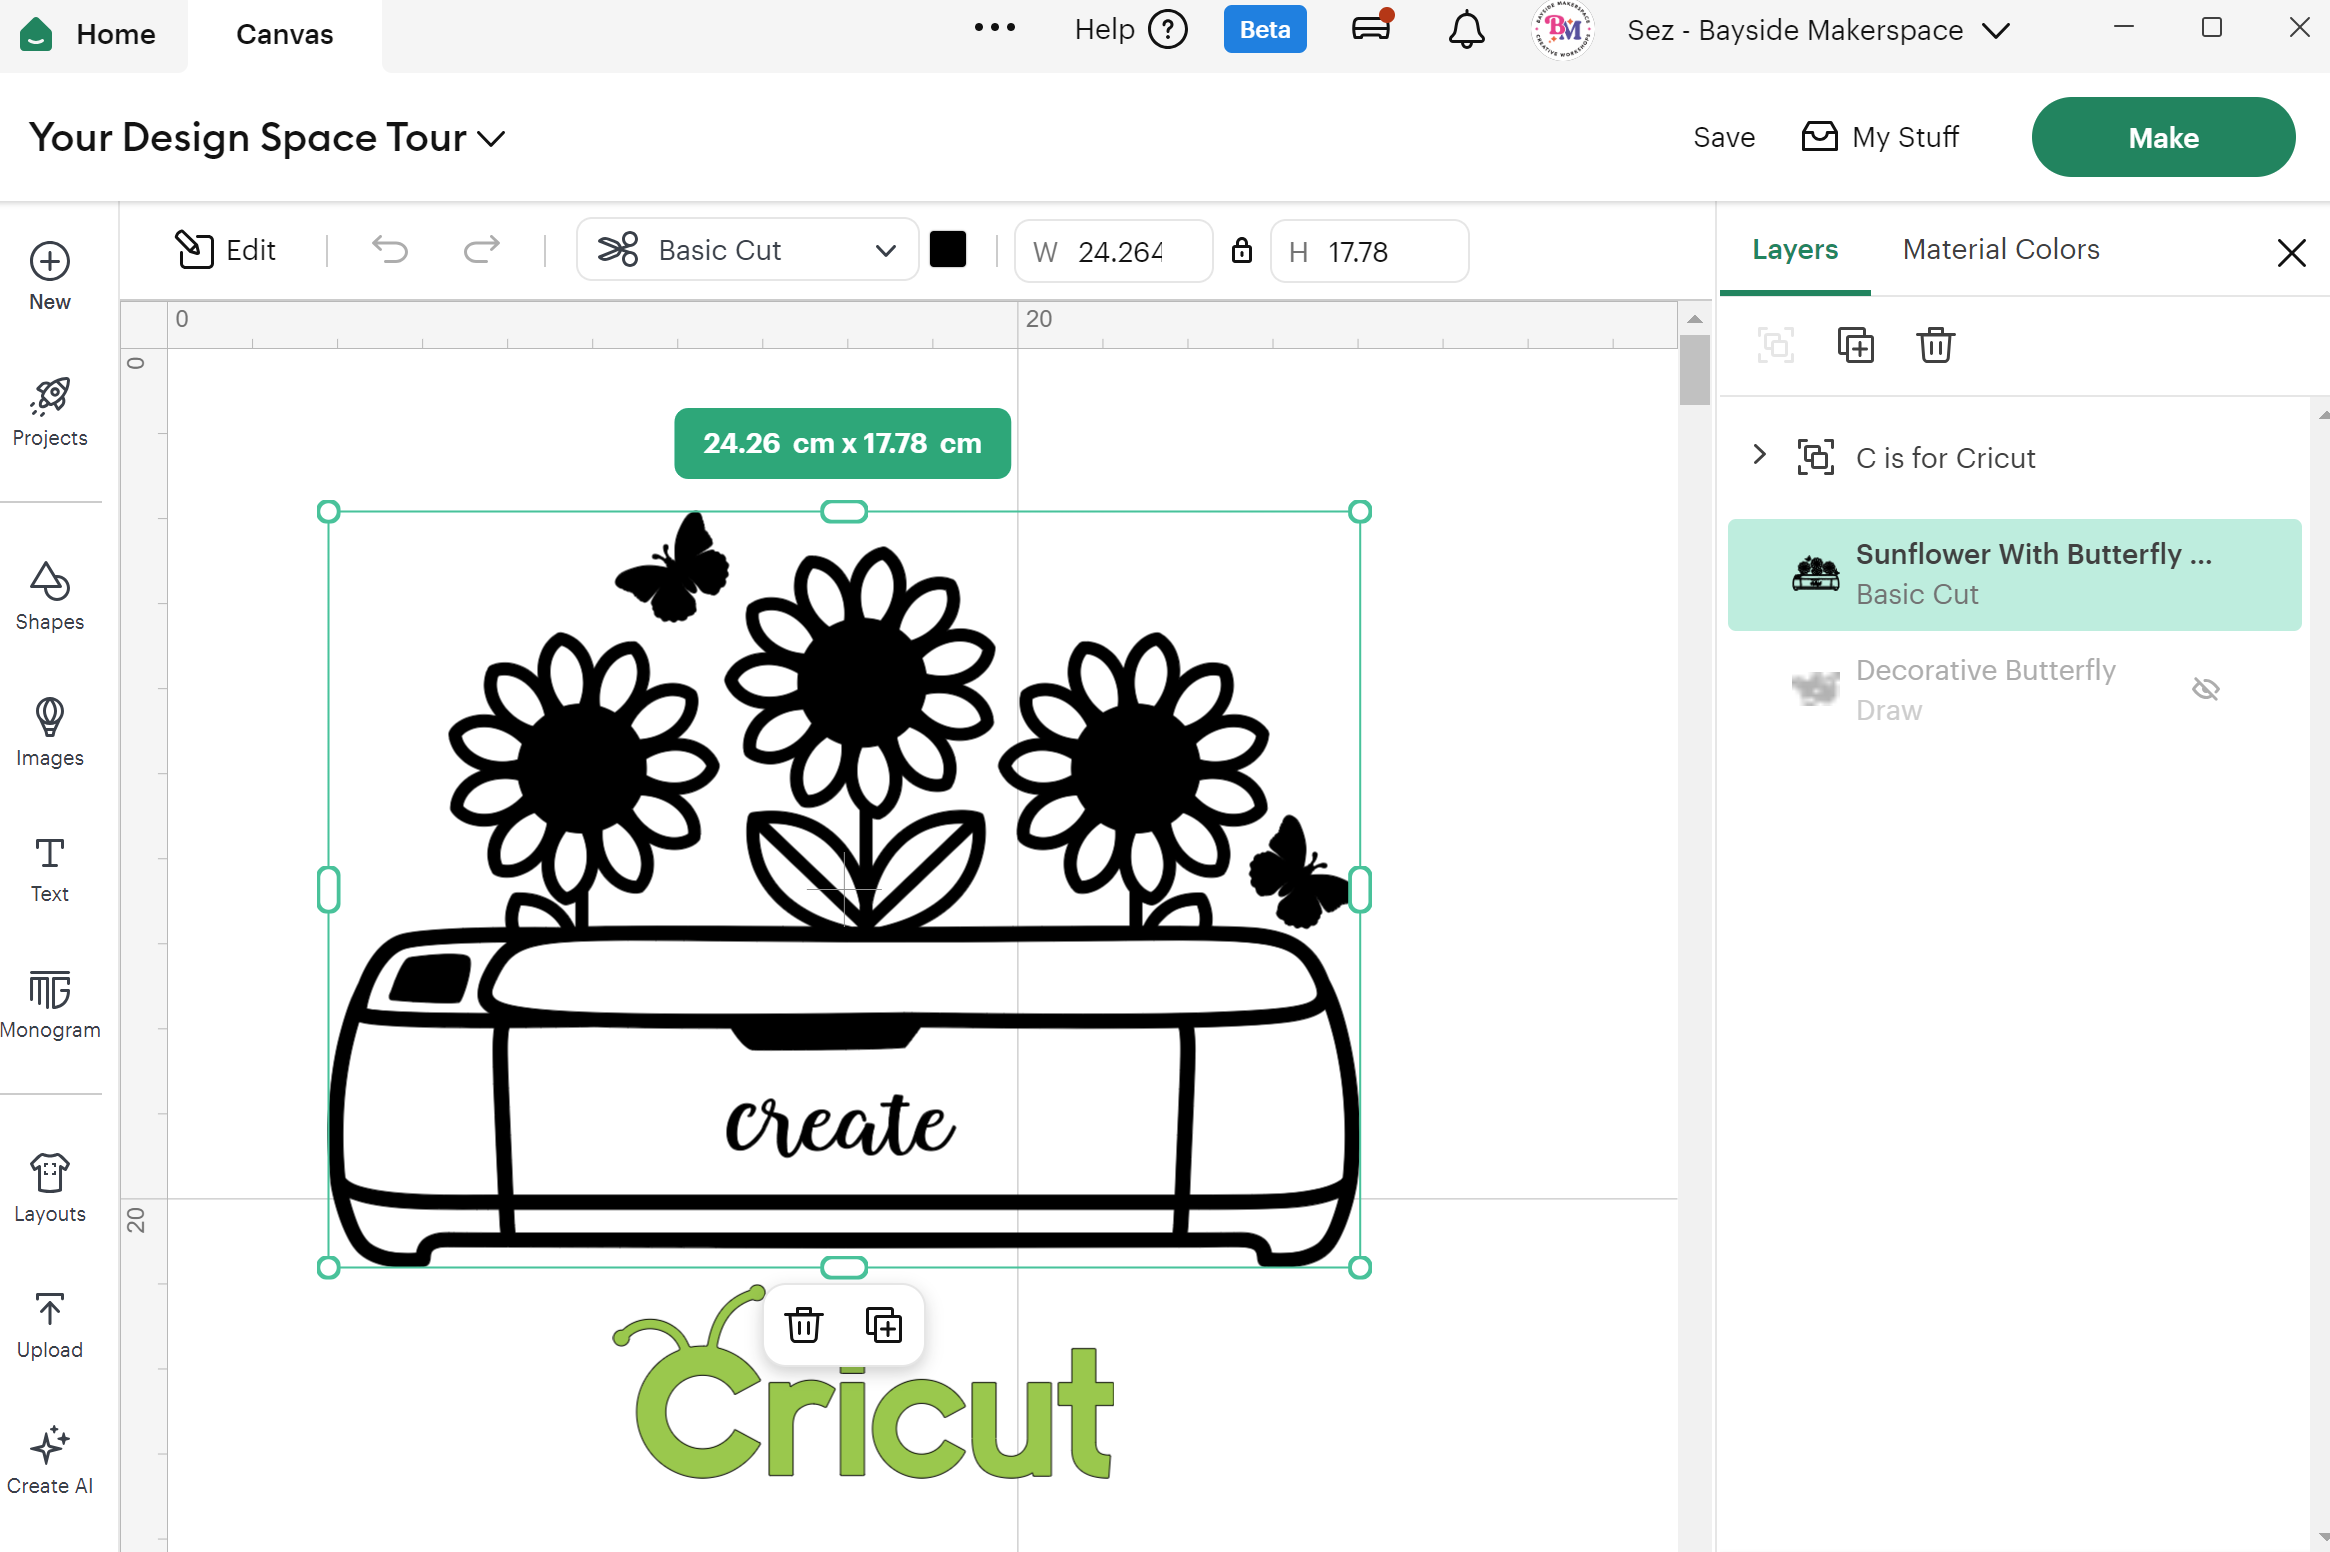Show the hidden Decorative Butterfly layer

point(2205,689)
